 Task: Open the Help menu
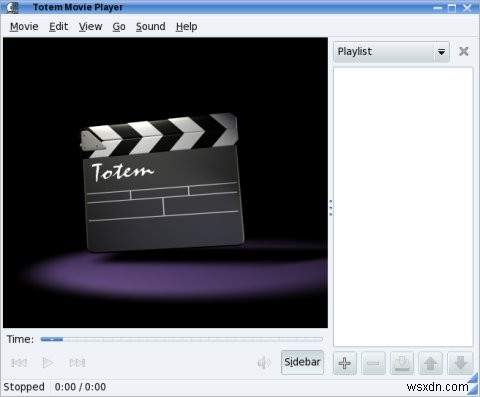coord(186,26)
